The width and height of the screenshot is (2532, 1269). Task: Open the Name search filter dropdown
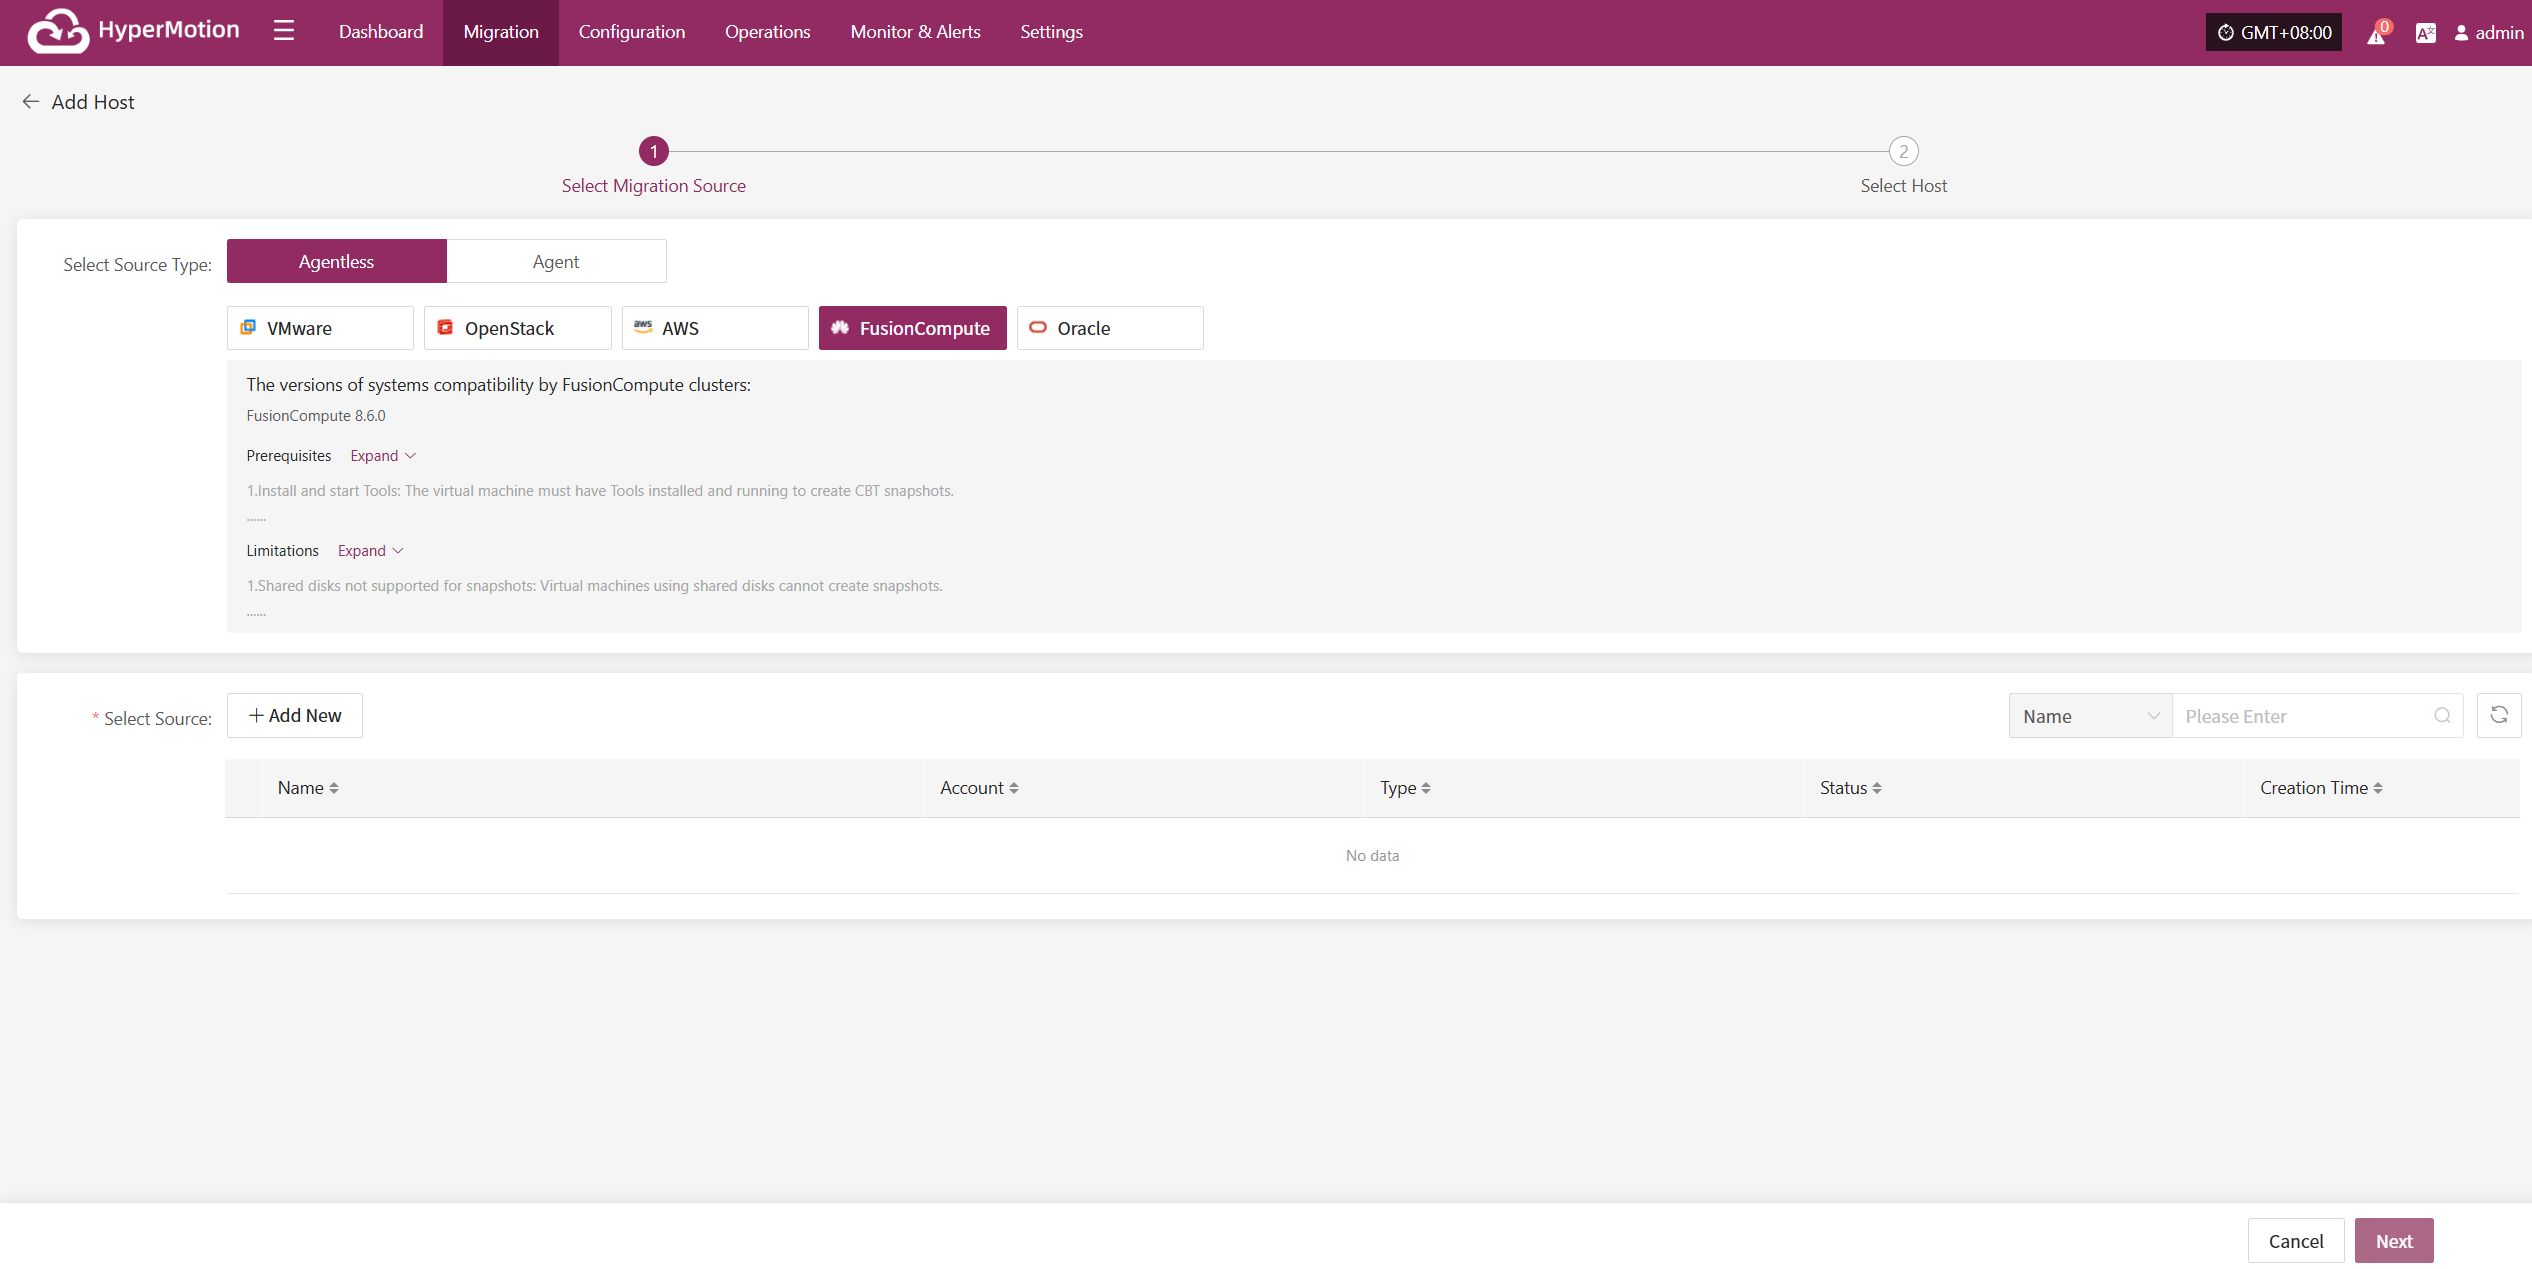tap(2091, 716)
